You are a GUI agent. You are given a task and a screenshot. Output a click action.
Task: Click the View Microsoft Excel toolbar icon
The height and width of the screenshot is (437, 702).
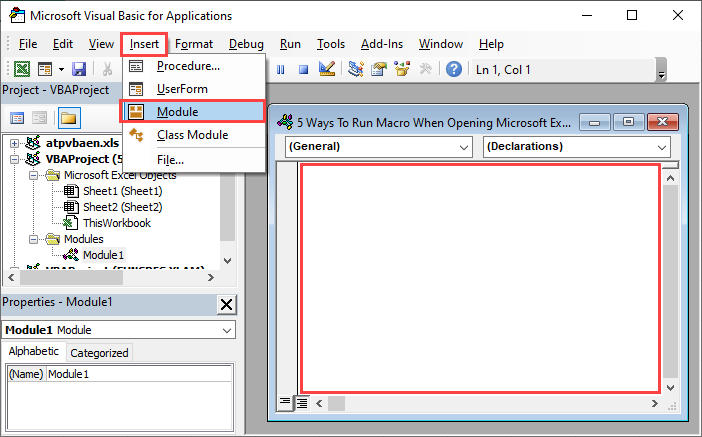[x=22, y=69]
